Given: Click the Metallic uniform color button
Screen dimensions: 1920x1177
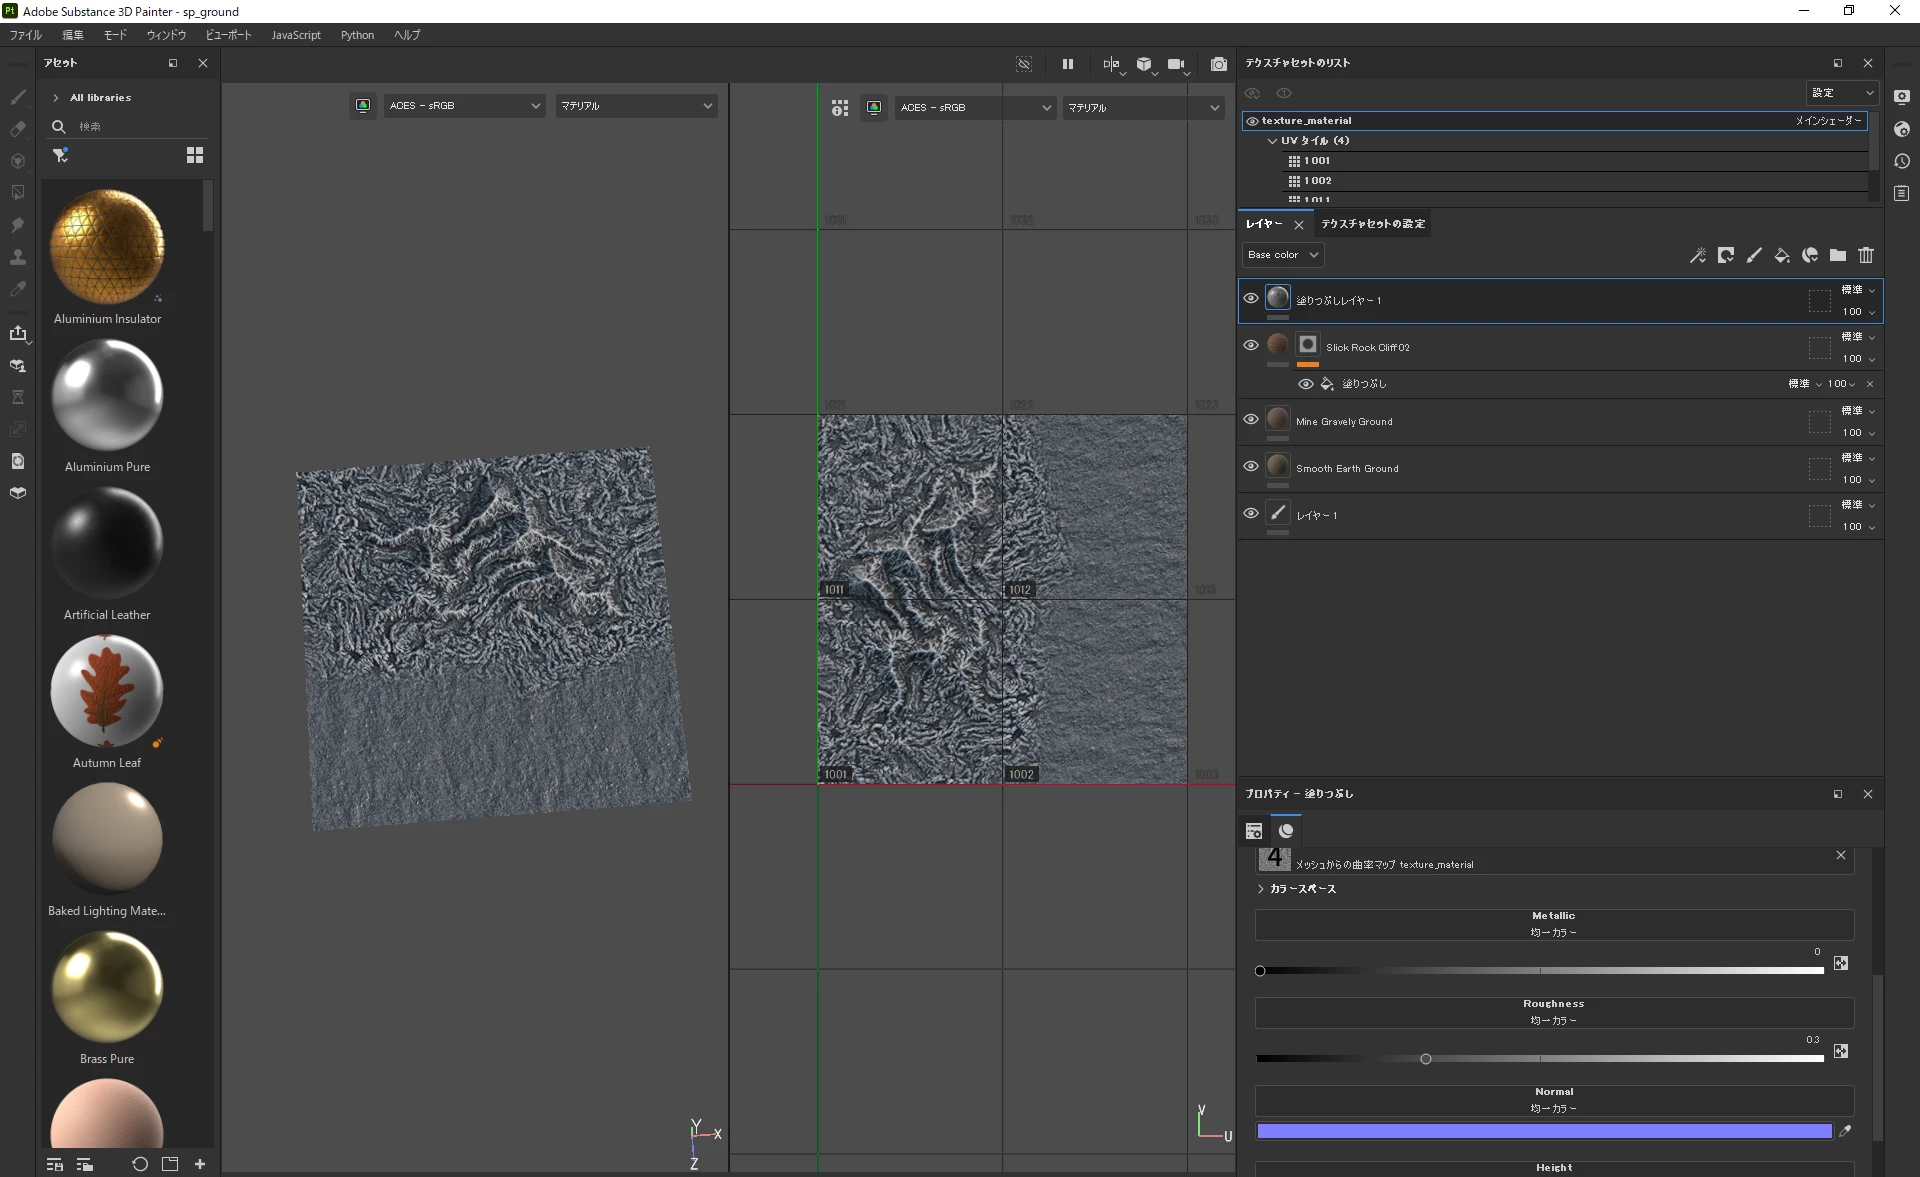Looking at the screenshot, I should tap(1553, 924).
